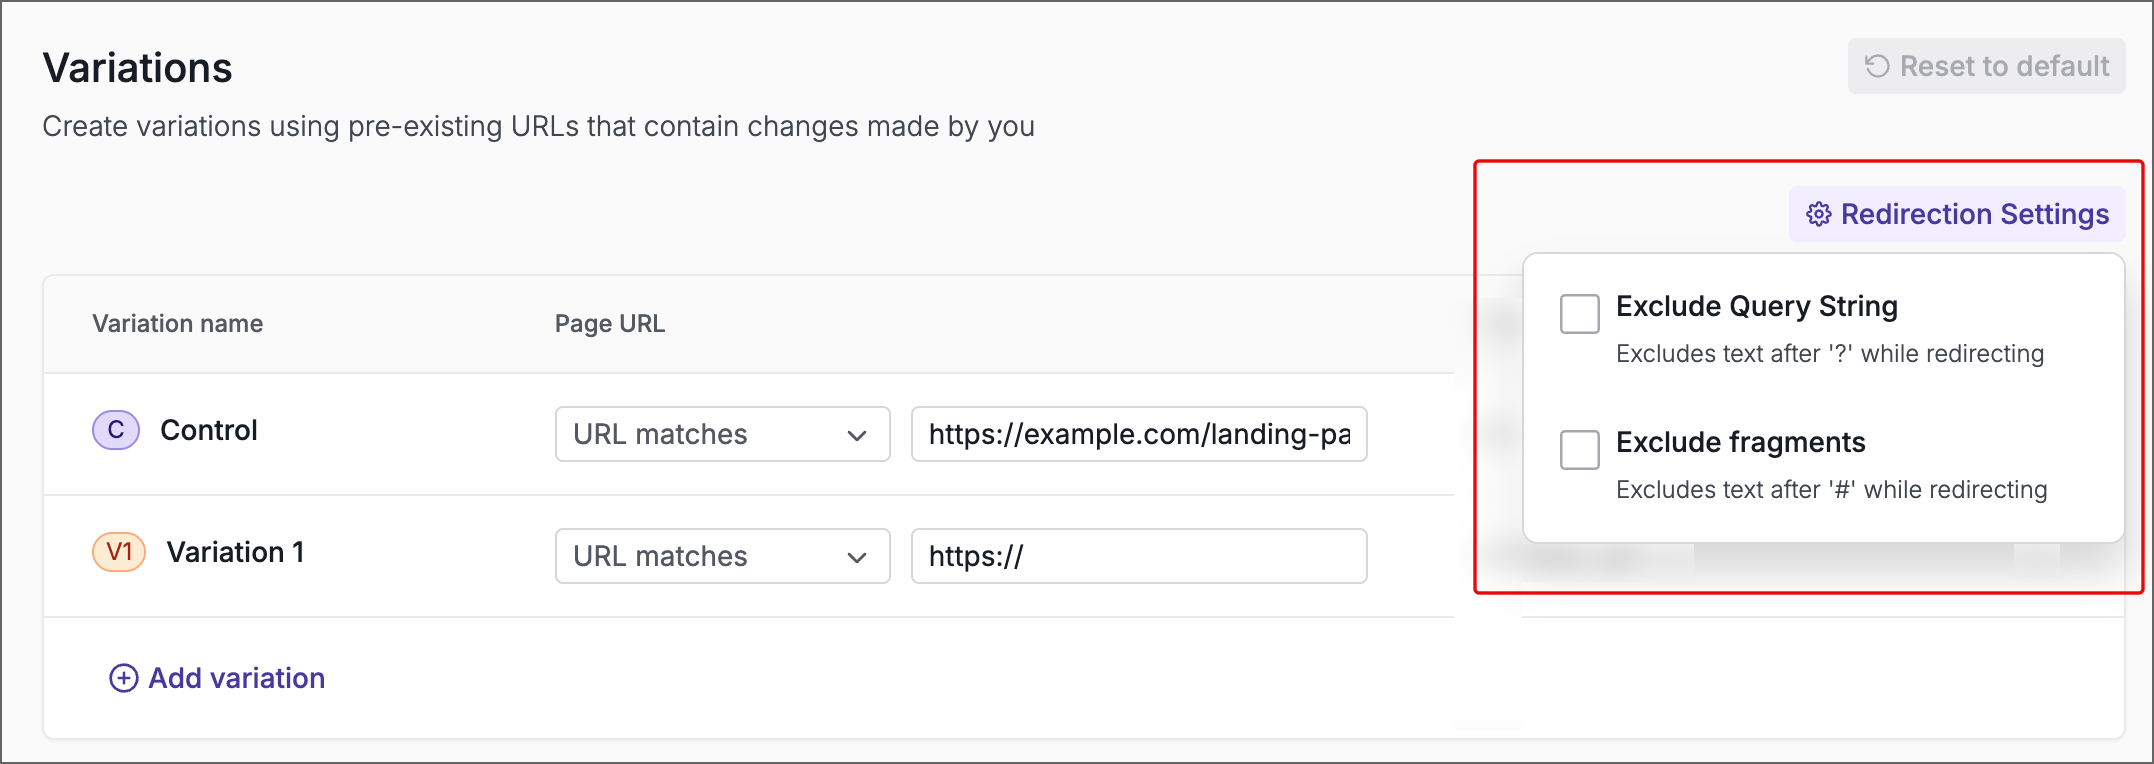Click the 'Create variations using pre-existing URLs' description
The height and width of the screenshot is (764, 2154).
538,127
